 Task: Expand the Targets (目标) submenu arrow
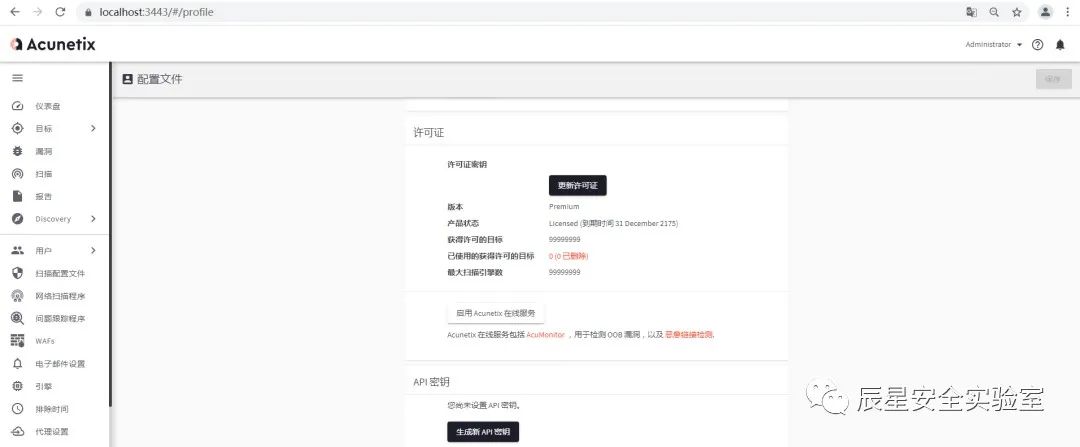93,129
